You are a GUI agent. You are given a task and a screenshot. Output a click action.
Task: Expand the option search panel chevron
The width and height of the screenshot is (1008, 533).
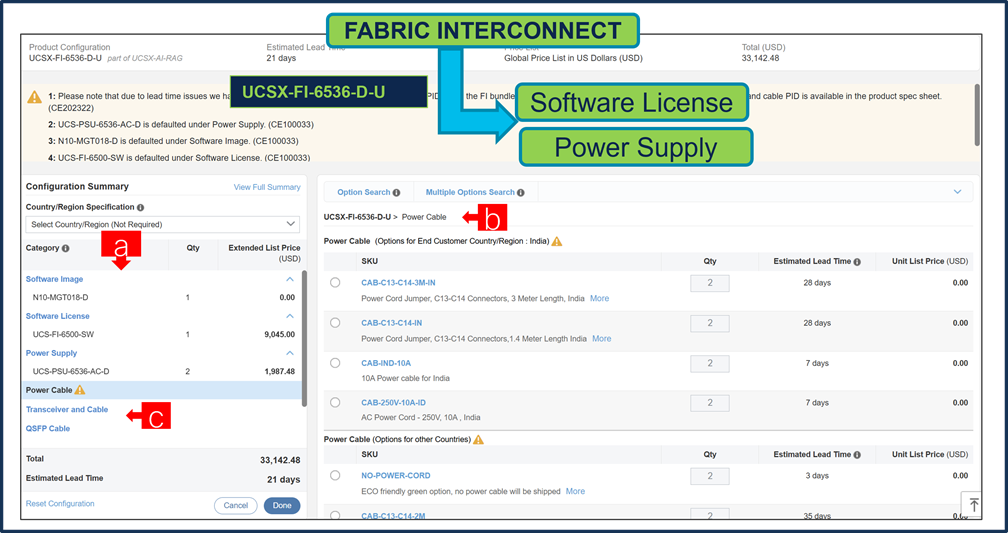click(957, 192)
